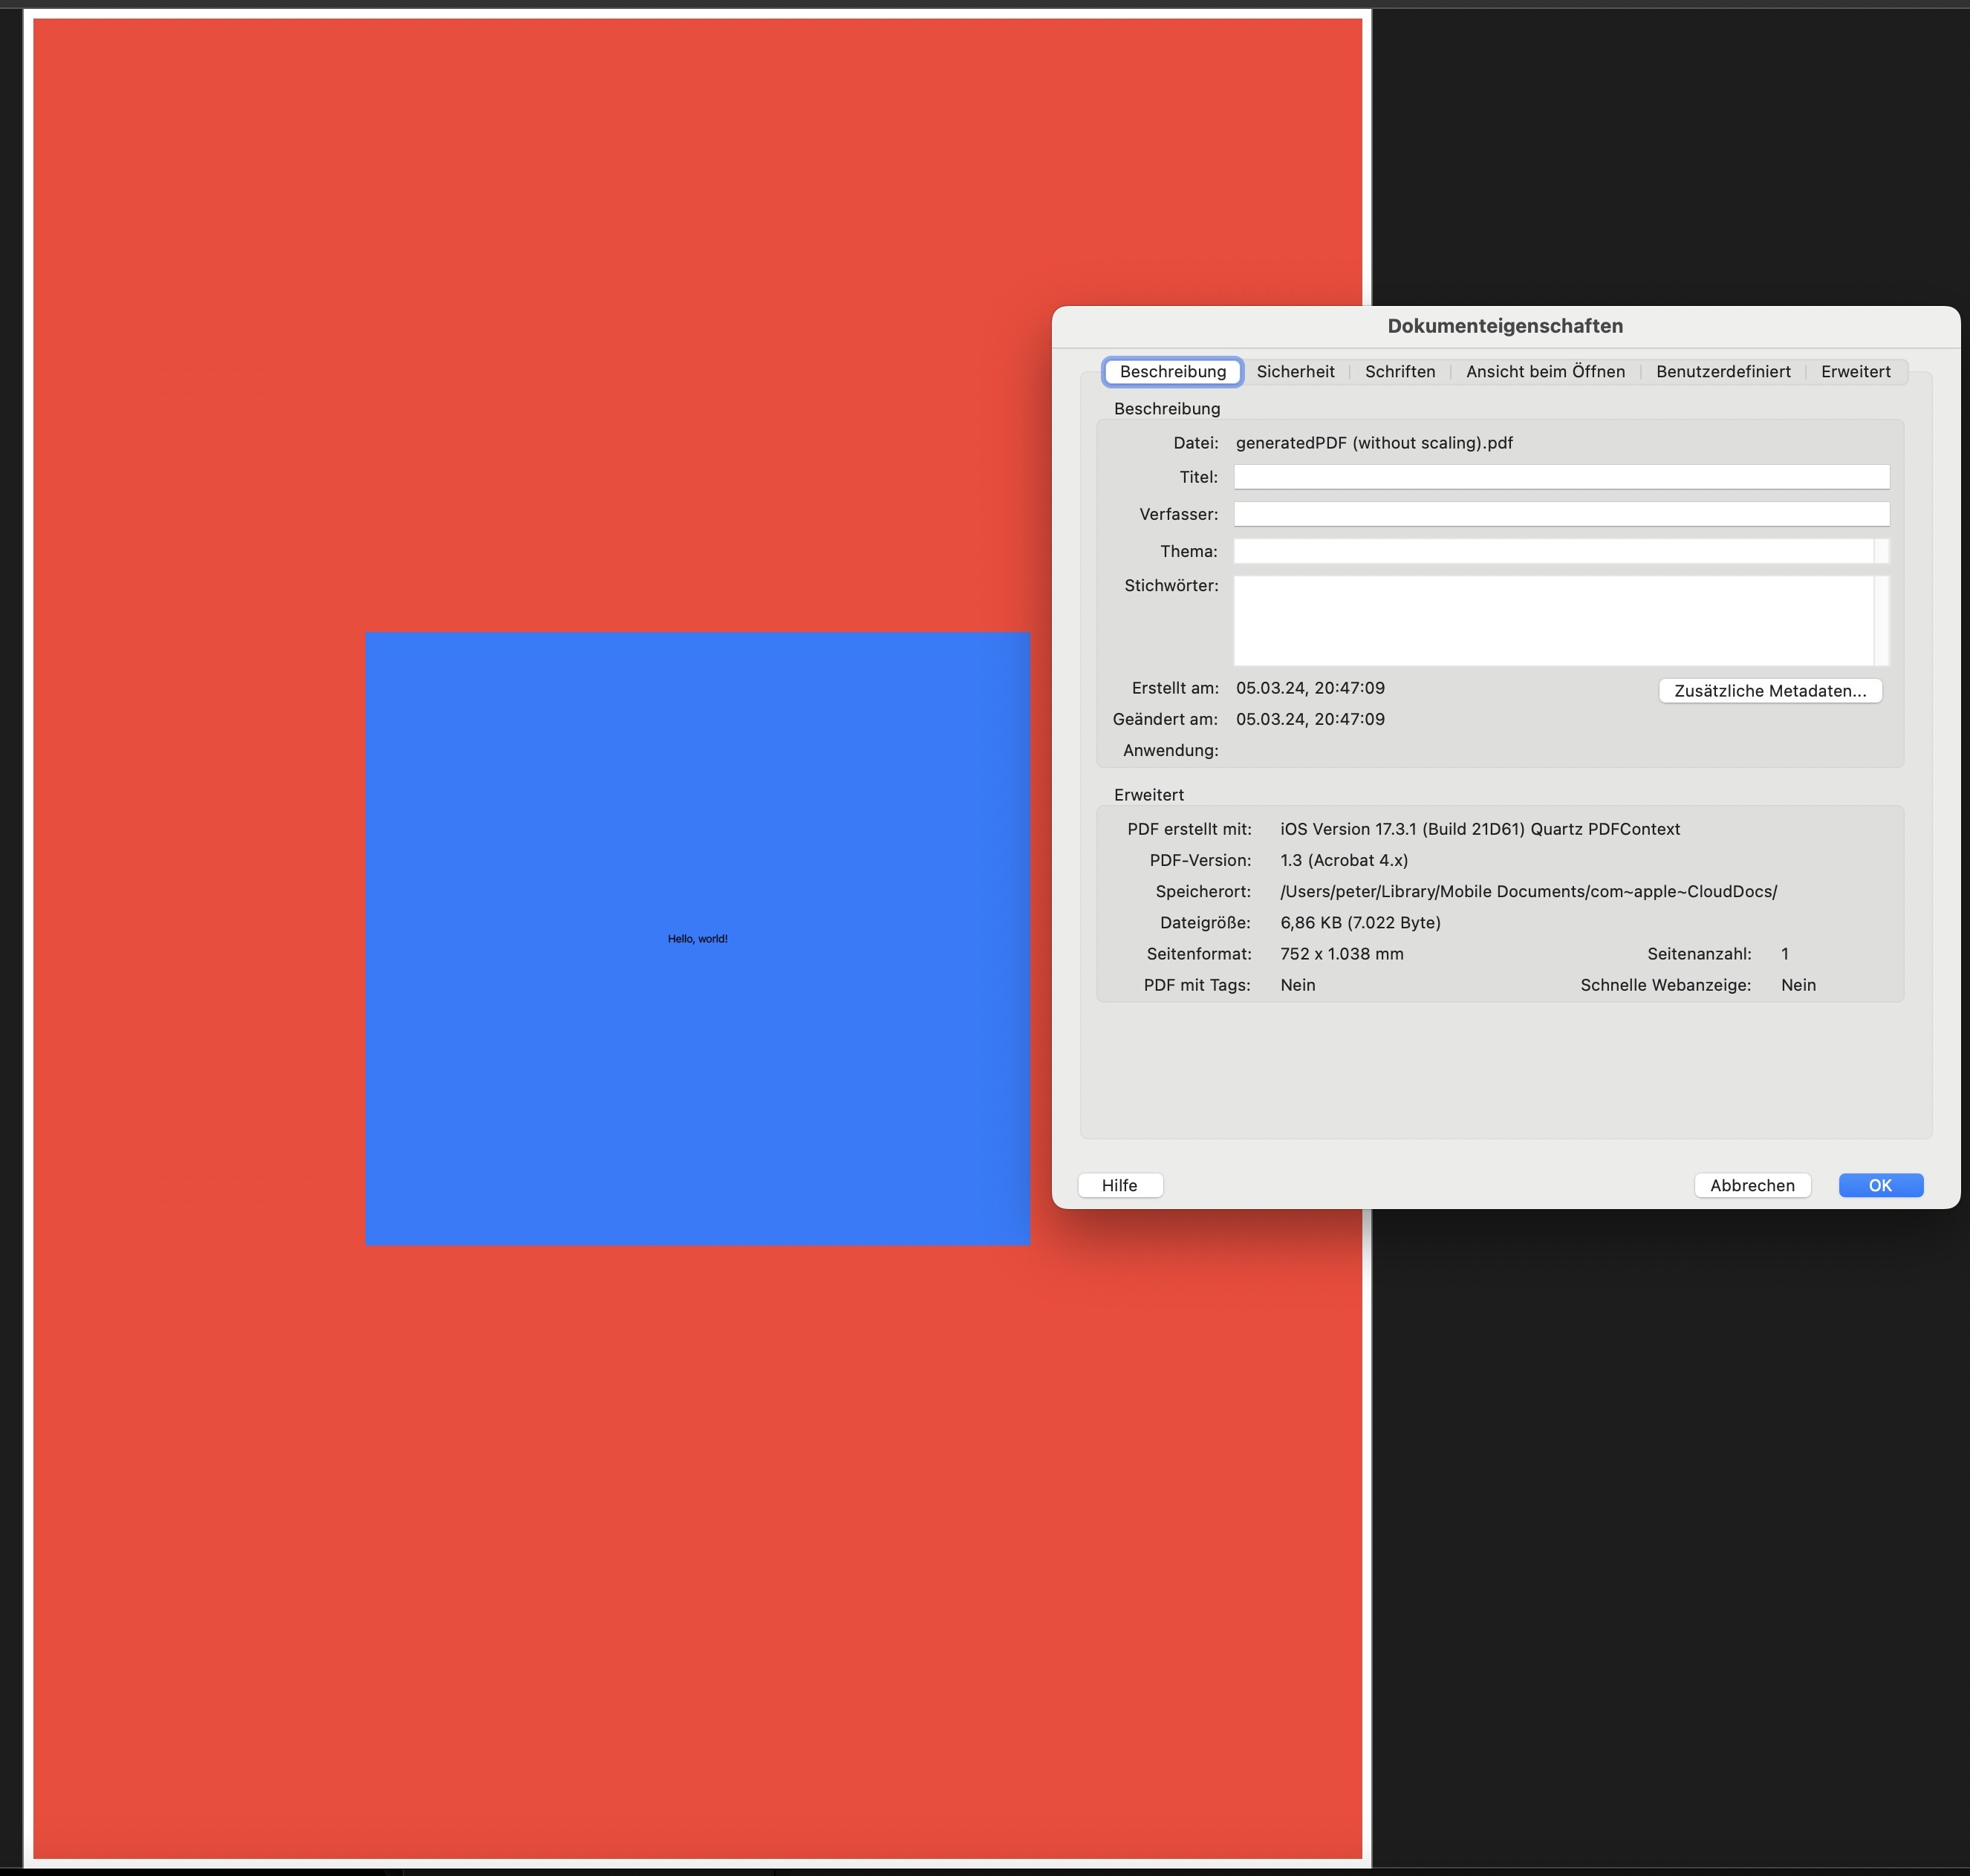The width and height of the screenshot is (1970, 1876).
Task: Click the Hilfe button
Action: pos(1120,1185)
